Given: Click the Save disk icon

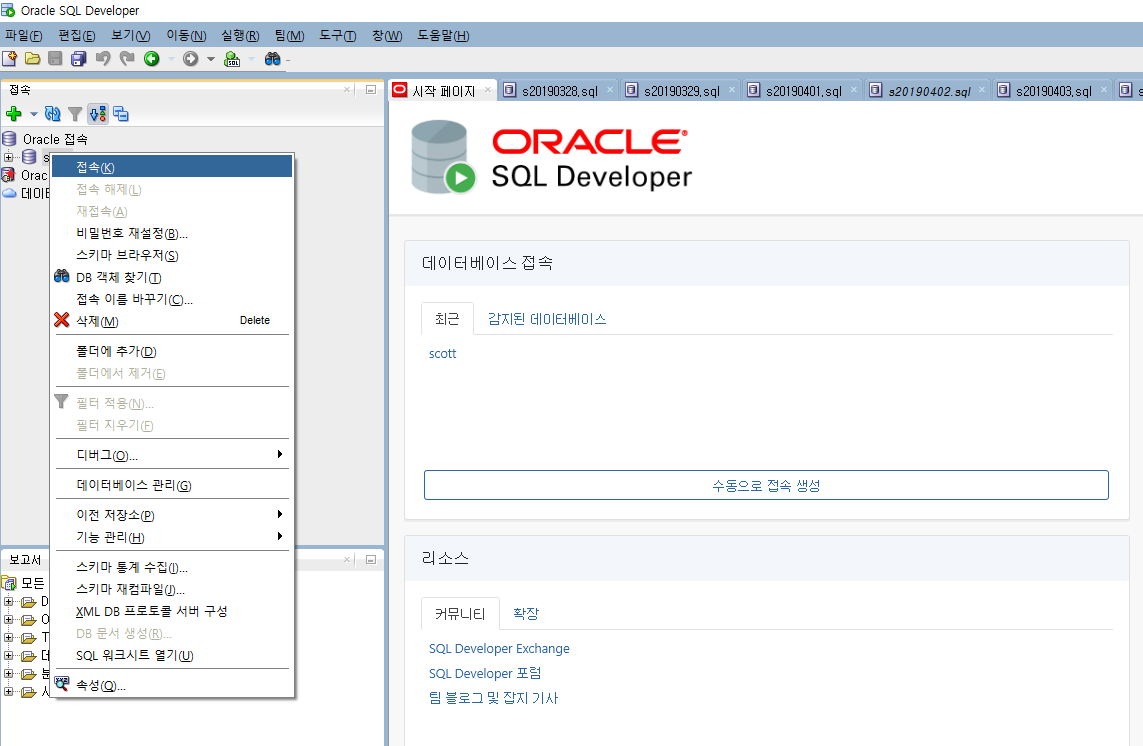Looking at the screenshot, I should pyautogui.click(x=55, y=58).
